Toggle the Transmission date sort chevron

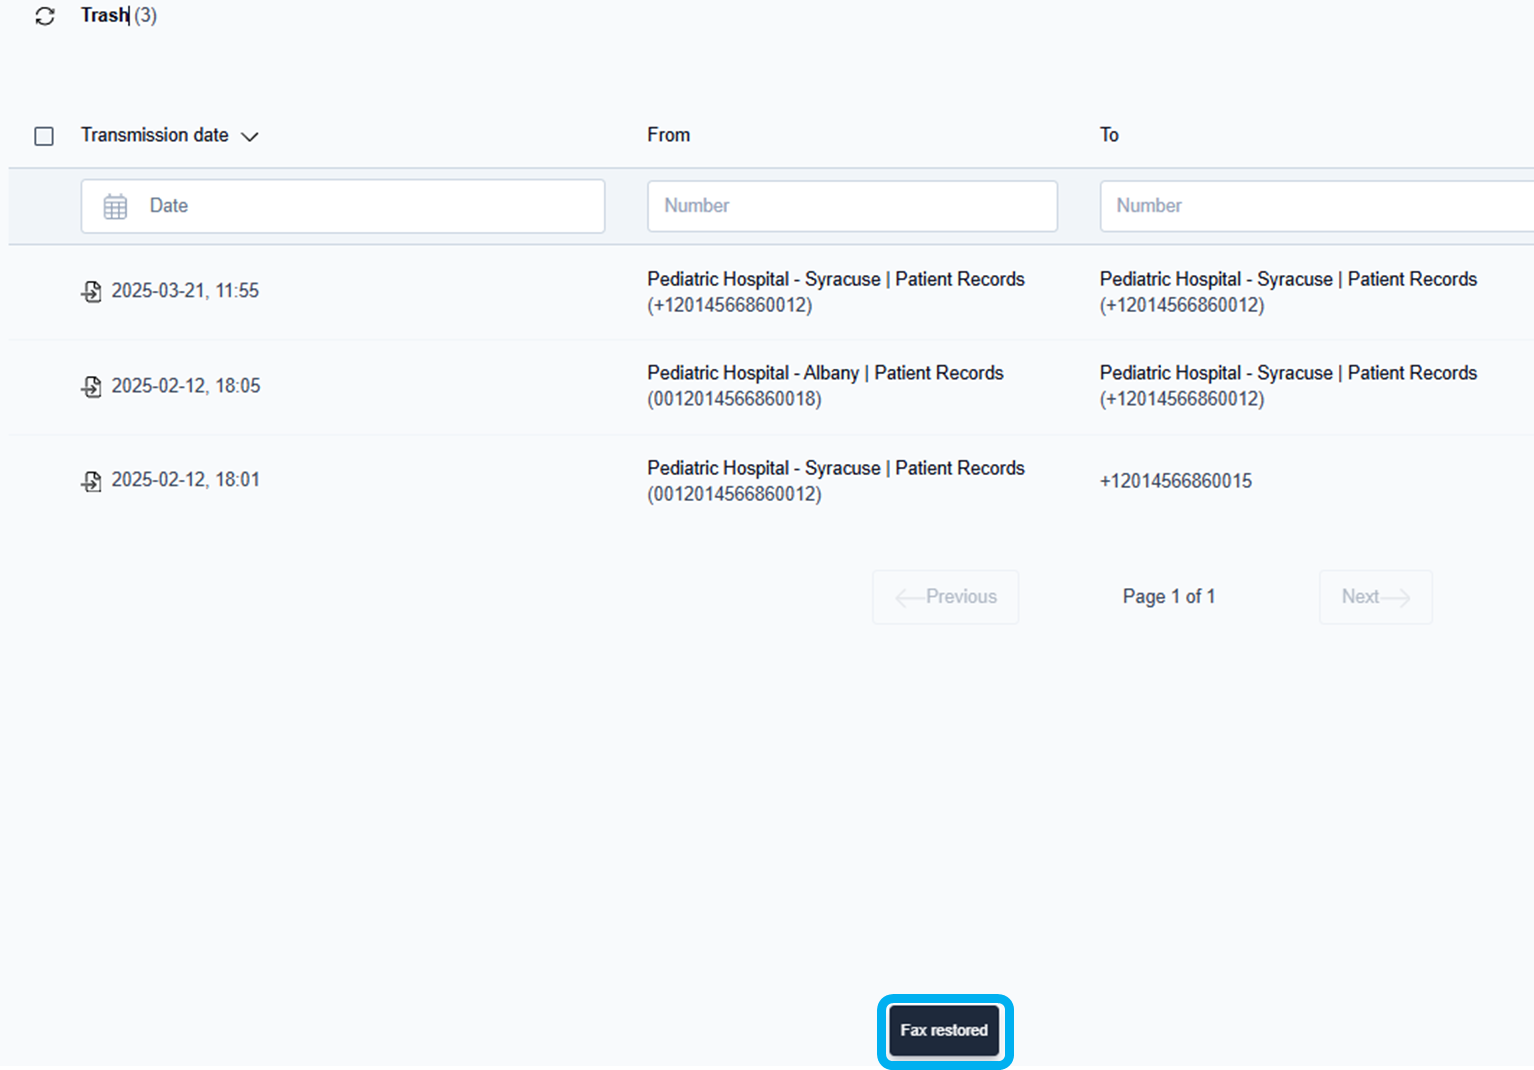click(x=250, y=137)
